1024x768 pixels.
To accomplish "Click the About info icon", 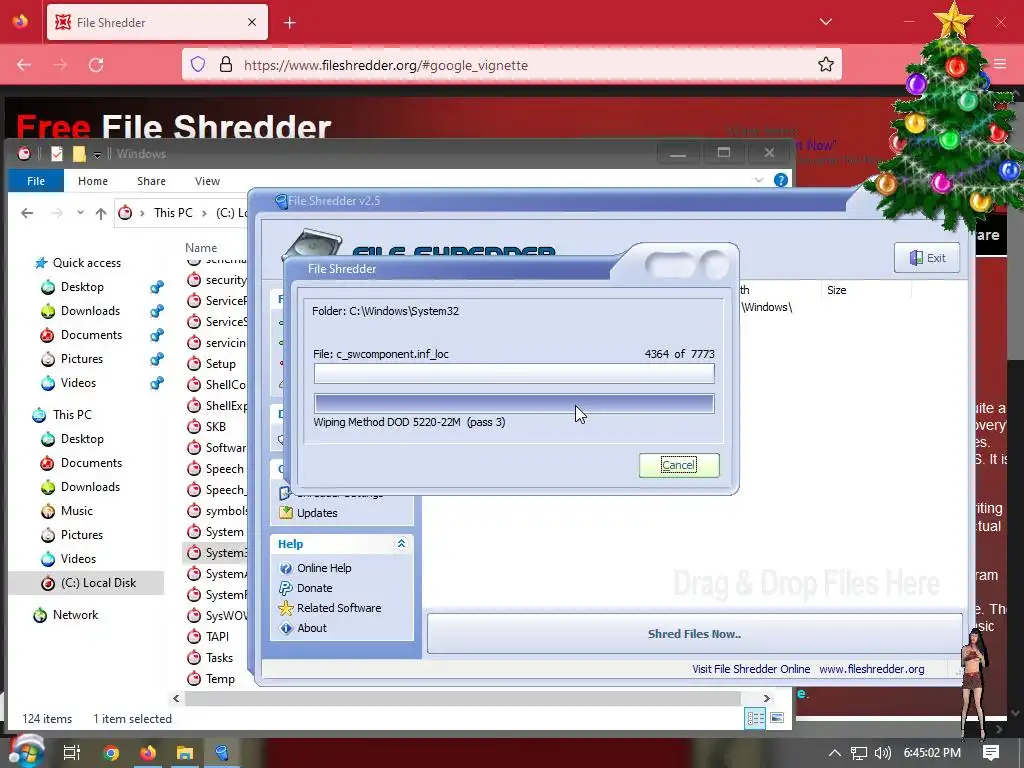I will point(285,628).
